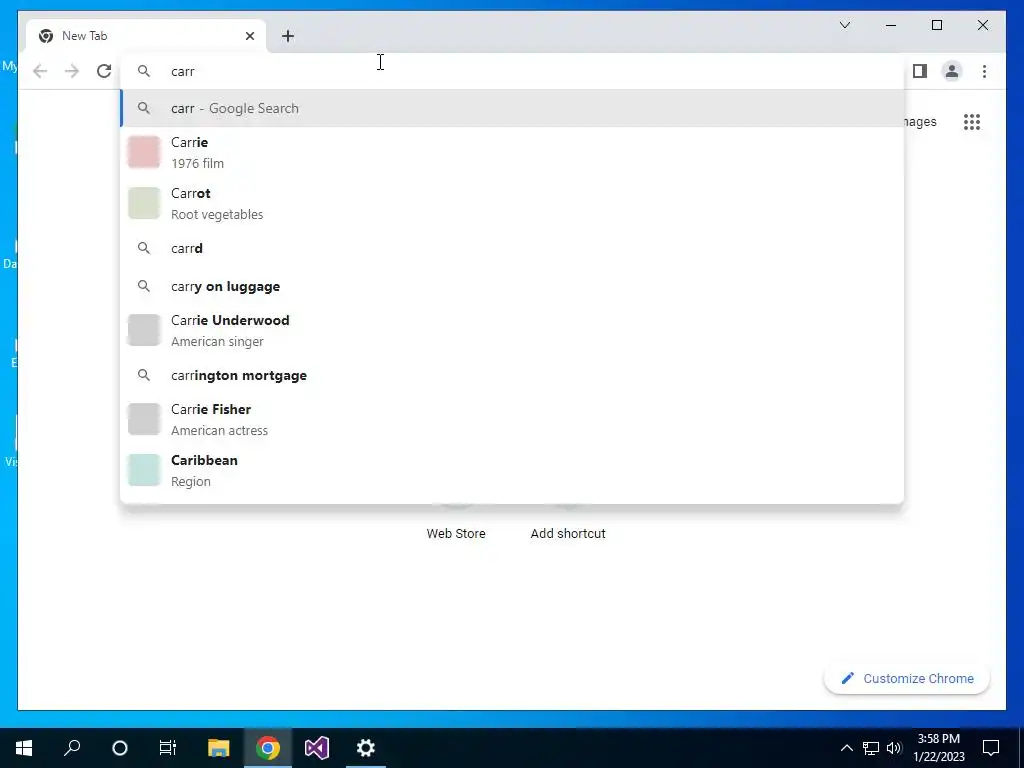Click the Customize Chrome button
1024x768 pixels.
[906, 679]
